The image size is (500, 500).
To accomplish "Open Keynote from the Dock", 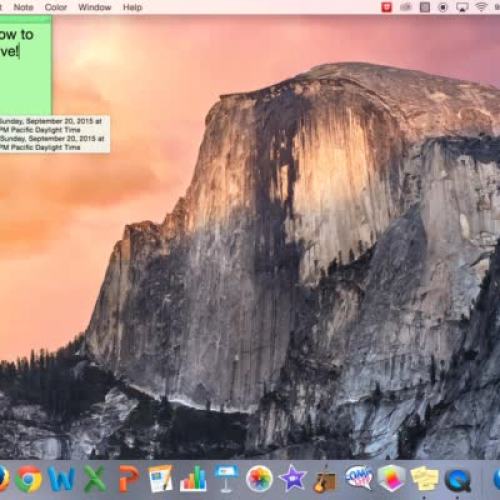I will pyautogui.click(x=226, y=479).
